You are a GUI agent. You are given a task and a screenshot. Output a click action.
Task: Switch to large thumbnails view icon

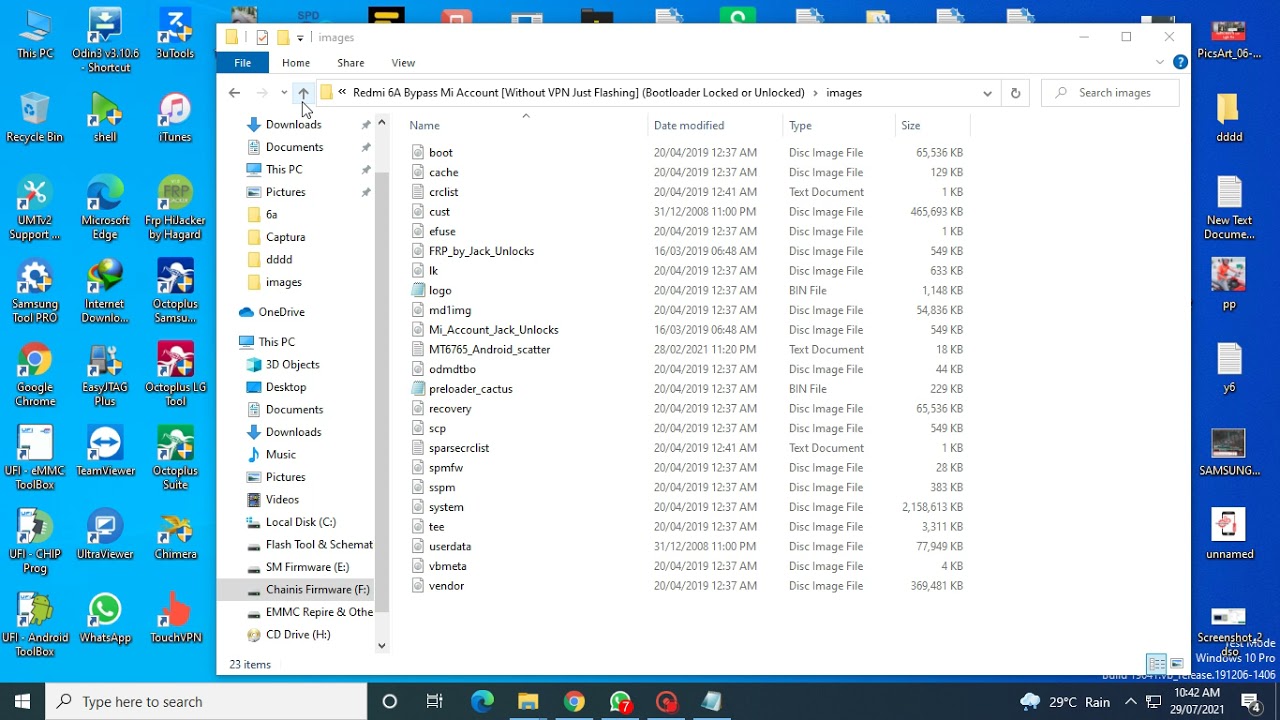(x=1177, y=664)
